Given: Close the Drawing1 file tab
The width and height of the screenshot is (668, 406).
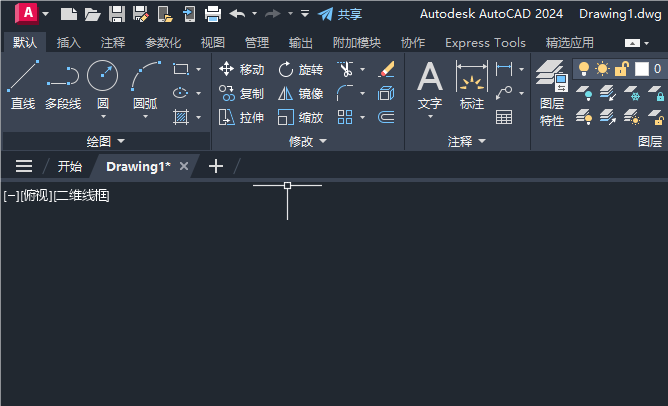Looking at the screenshot, I should click(184, 166).
